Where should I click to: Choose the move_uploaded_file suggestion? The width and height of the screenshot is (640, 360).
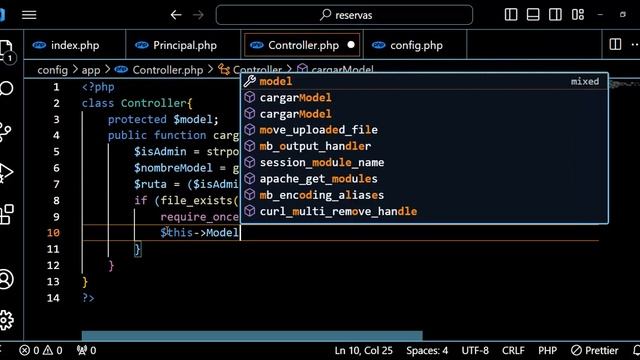tap(424, 130)
